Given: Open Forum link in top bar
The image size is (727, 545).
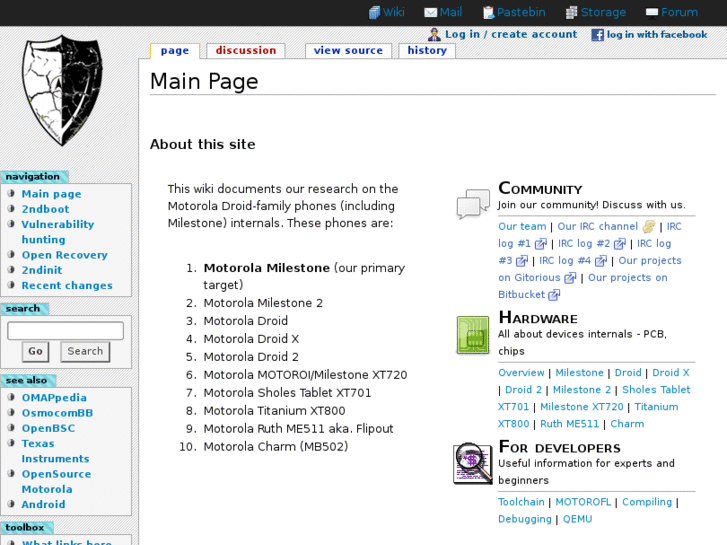Looking at the screenshot, I should [x=679, y=13].
